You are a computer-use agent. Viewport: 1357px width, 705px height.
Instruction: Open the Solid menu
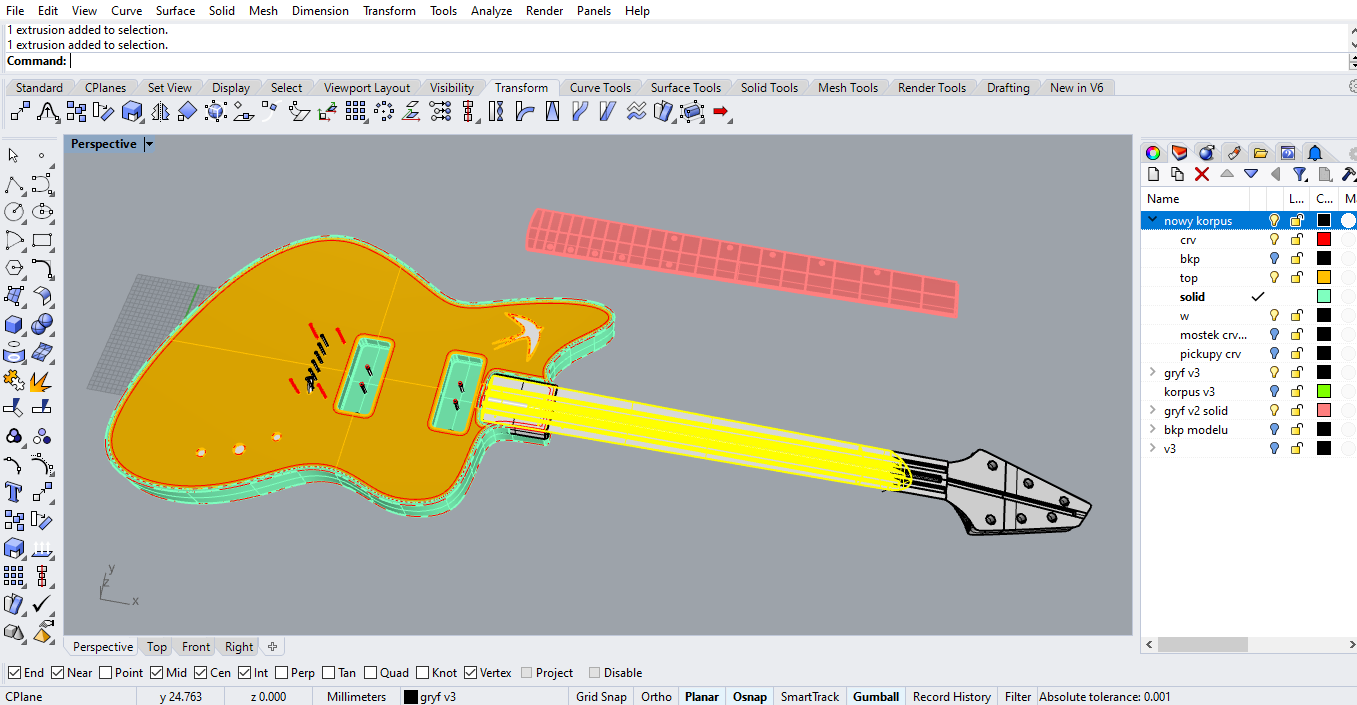[221, 10]
